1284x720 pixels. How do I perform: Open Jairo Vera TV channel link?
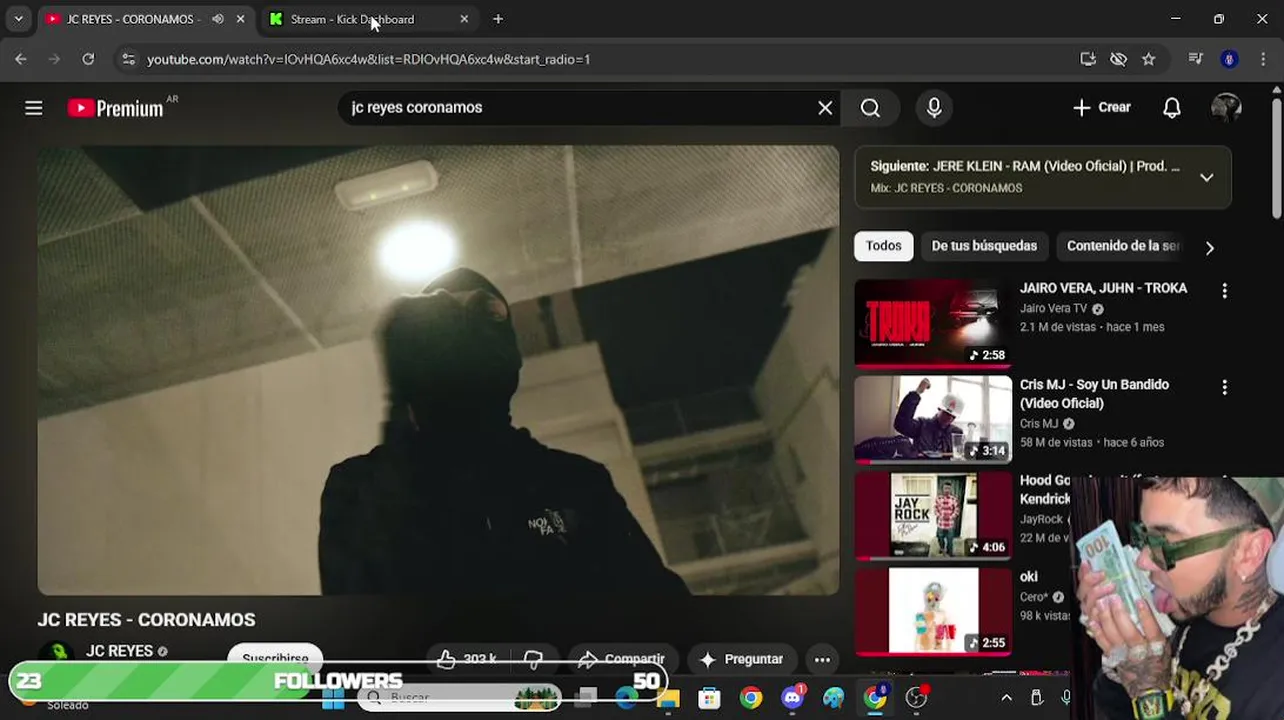coord(1053,309)
